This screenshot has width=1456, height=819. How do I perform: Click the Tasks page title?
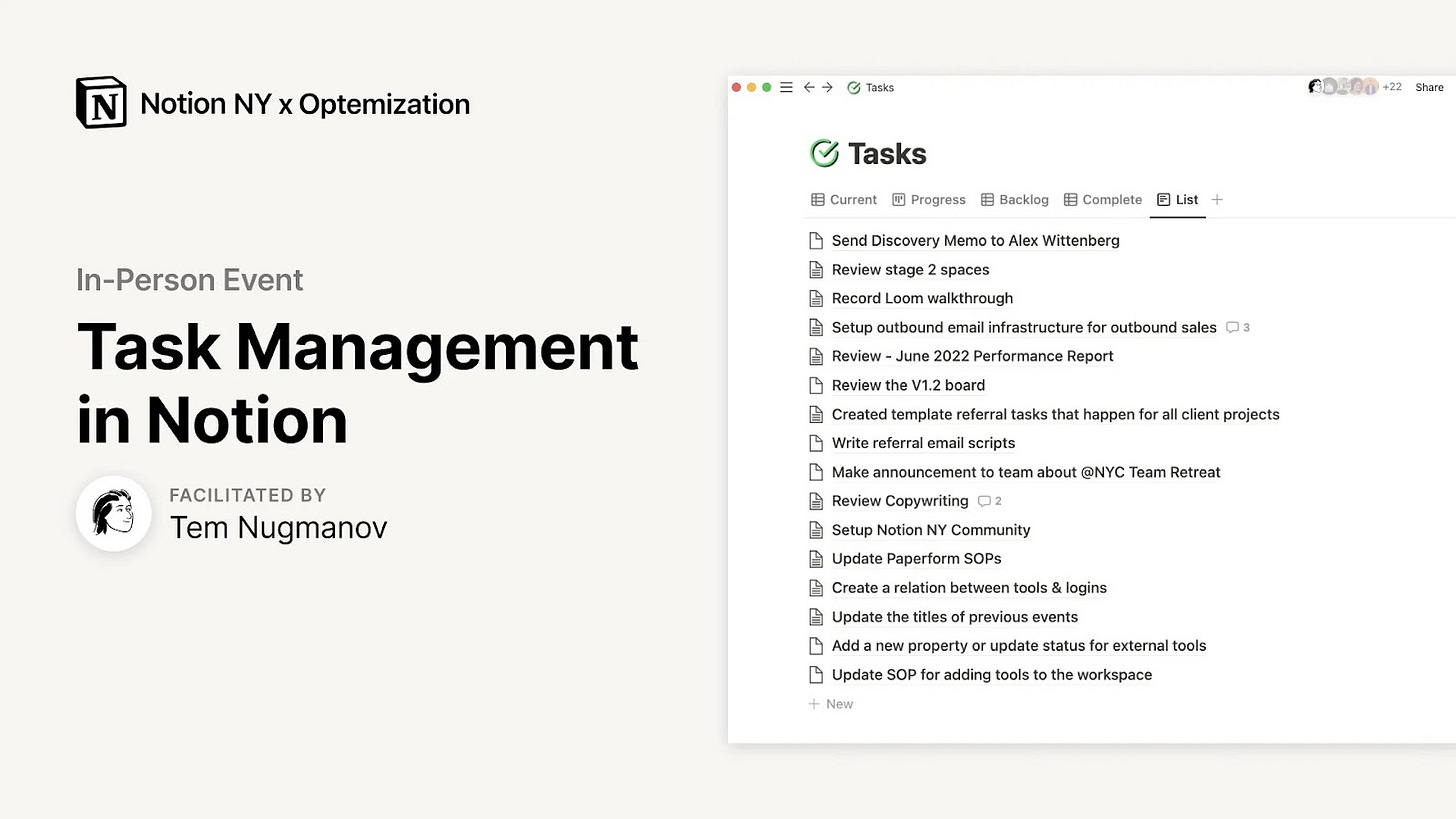887,154
